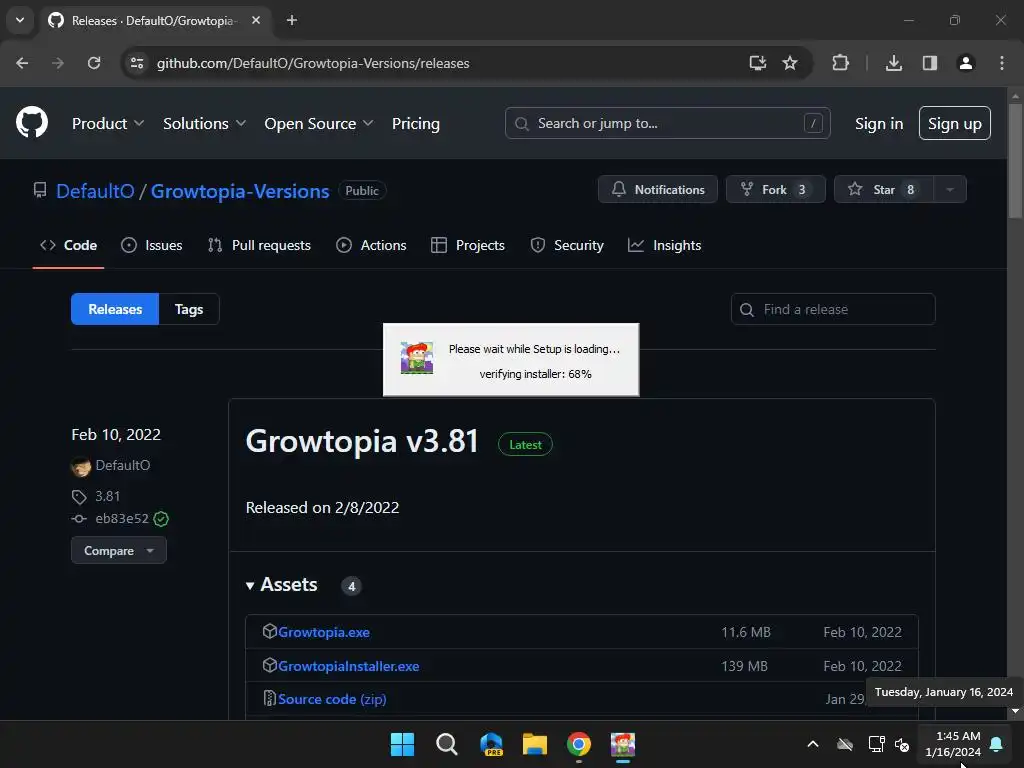This screenshot has height=768, width=1024.
Task: Click the Sign in link
Action: (879, 123)
